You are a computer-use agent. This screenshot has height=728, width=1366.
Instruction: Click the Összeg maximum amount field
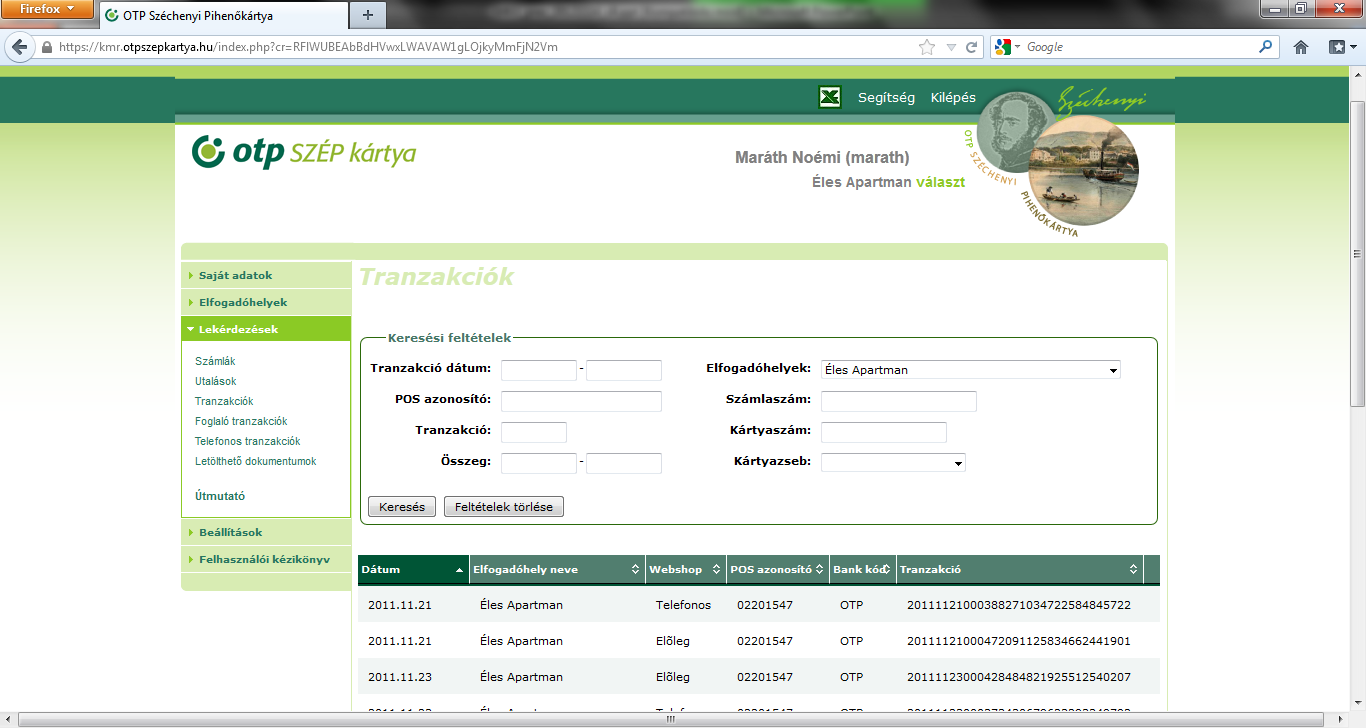(624, 463)
